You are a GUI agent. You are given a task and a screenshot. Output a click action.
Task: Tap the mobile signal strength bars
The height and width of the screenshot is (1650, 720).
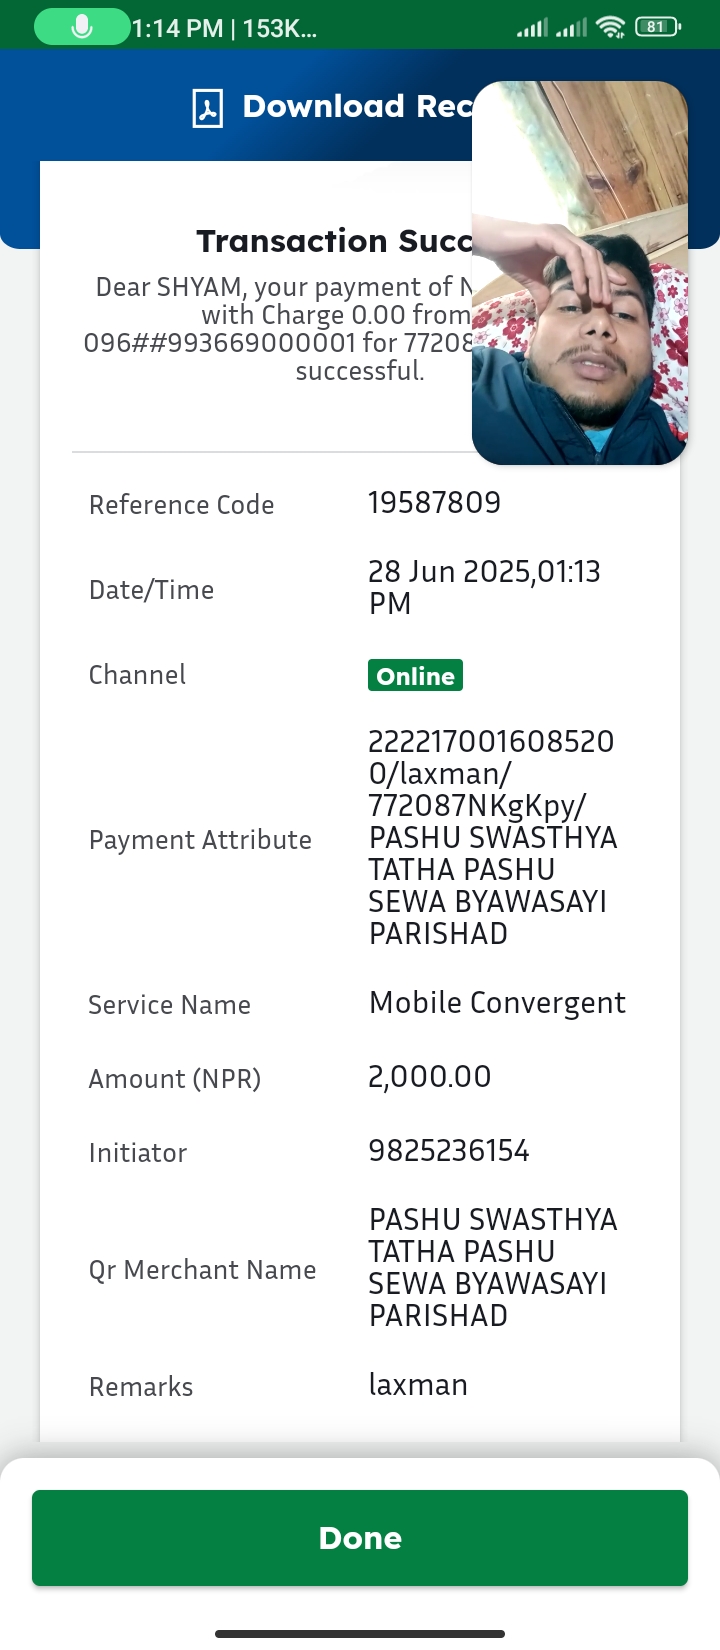coord(551,28)
